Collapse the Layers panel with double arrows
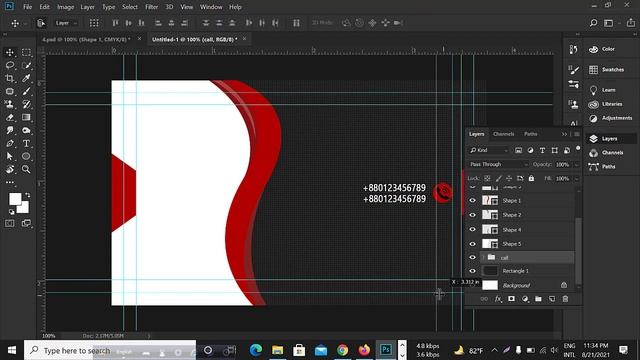640x360 pixels. (x=564, y=134)
